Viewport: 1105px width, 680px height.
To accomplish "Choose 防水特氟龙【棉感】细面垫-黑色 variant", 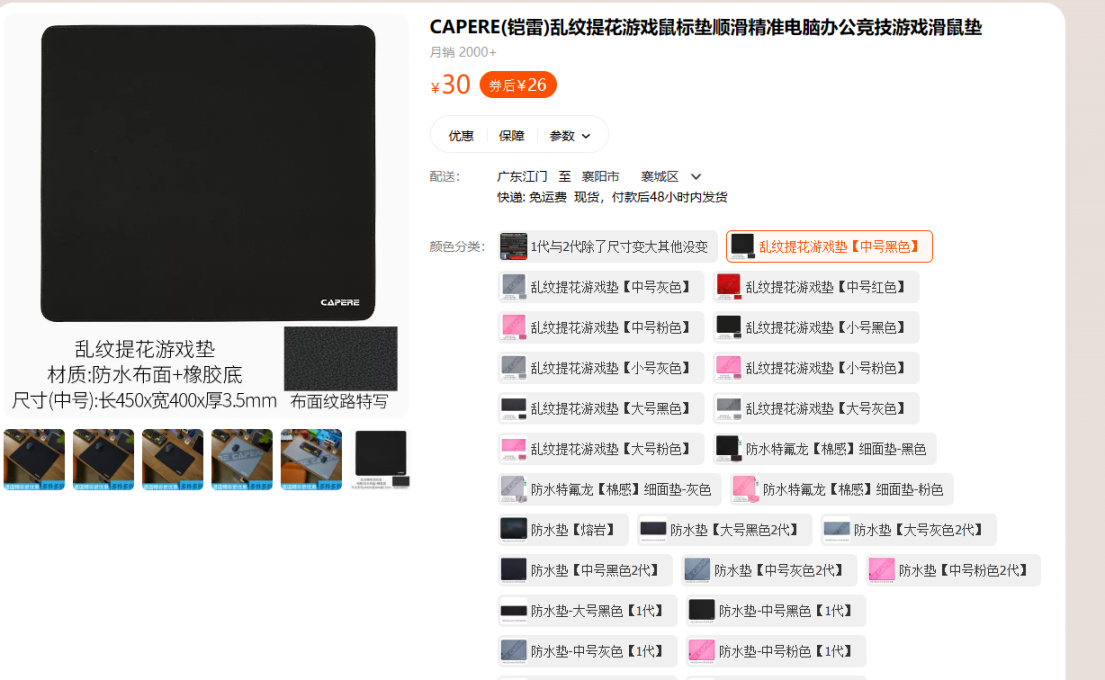I will click(824, 449).
